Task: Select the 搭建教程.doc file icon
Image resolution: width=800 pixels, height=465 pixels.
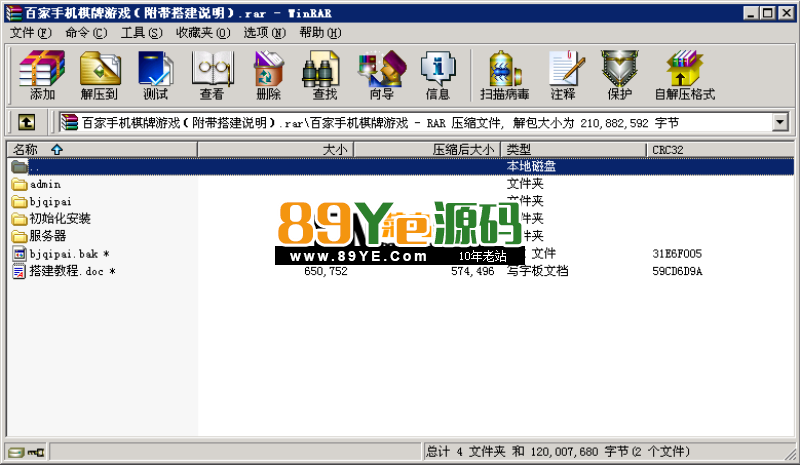Action: (x=19, y=271)
